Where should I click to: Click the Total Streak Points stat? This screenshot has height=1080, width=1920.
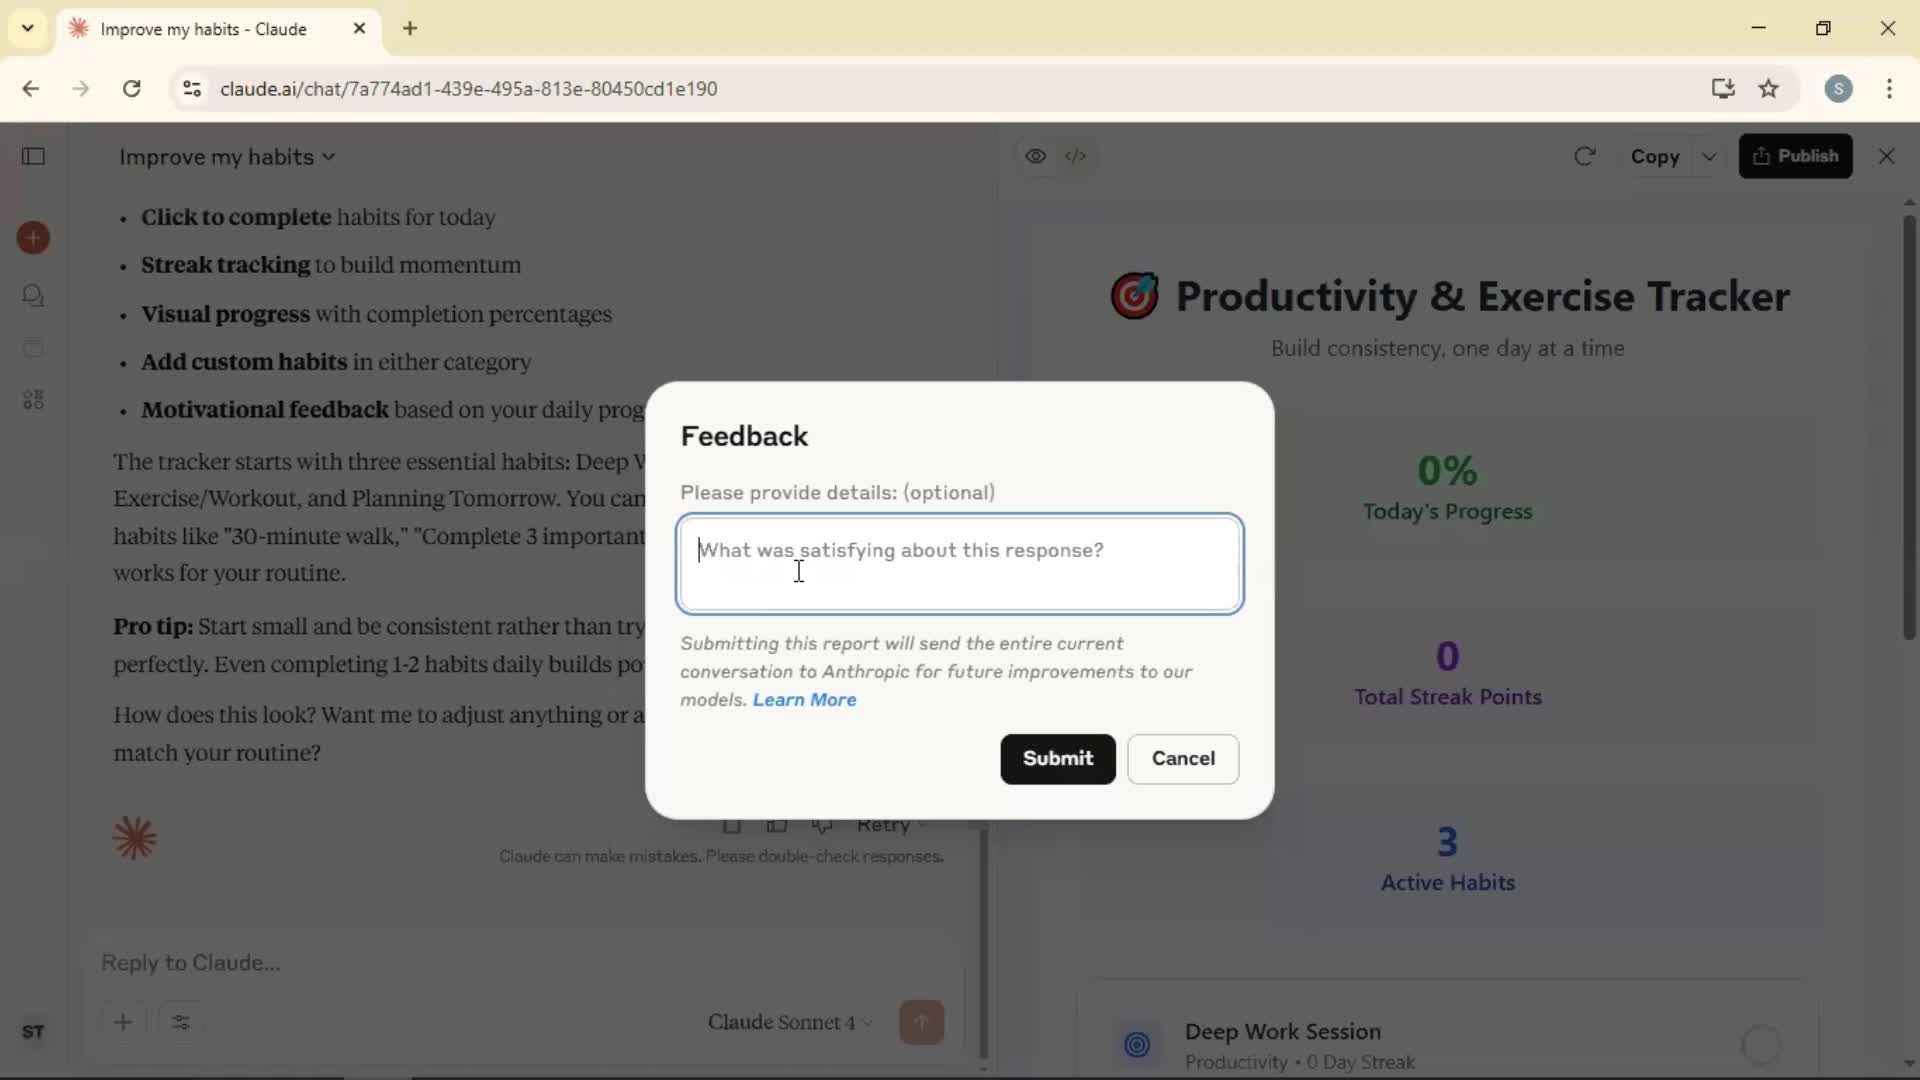click(1447, 673)
